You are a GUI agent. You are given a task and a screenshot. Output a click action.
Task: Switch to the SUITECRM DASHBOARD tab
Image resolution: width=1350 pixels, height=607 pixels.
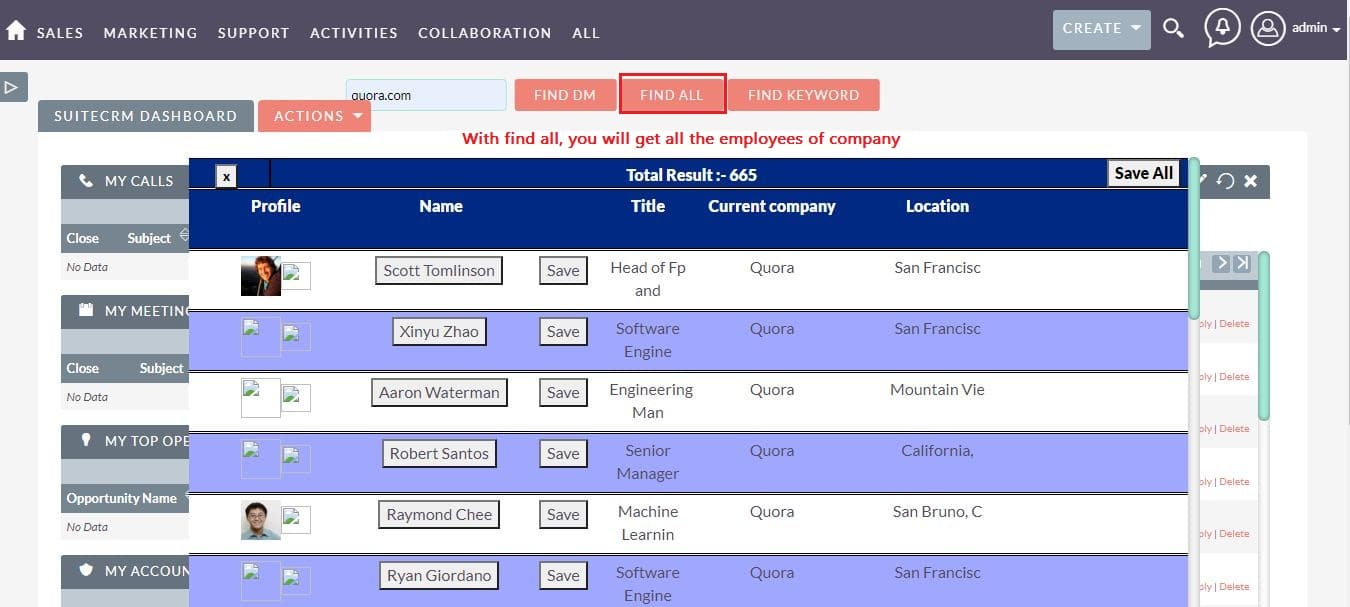pos(146,116)
